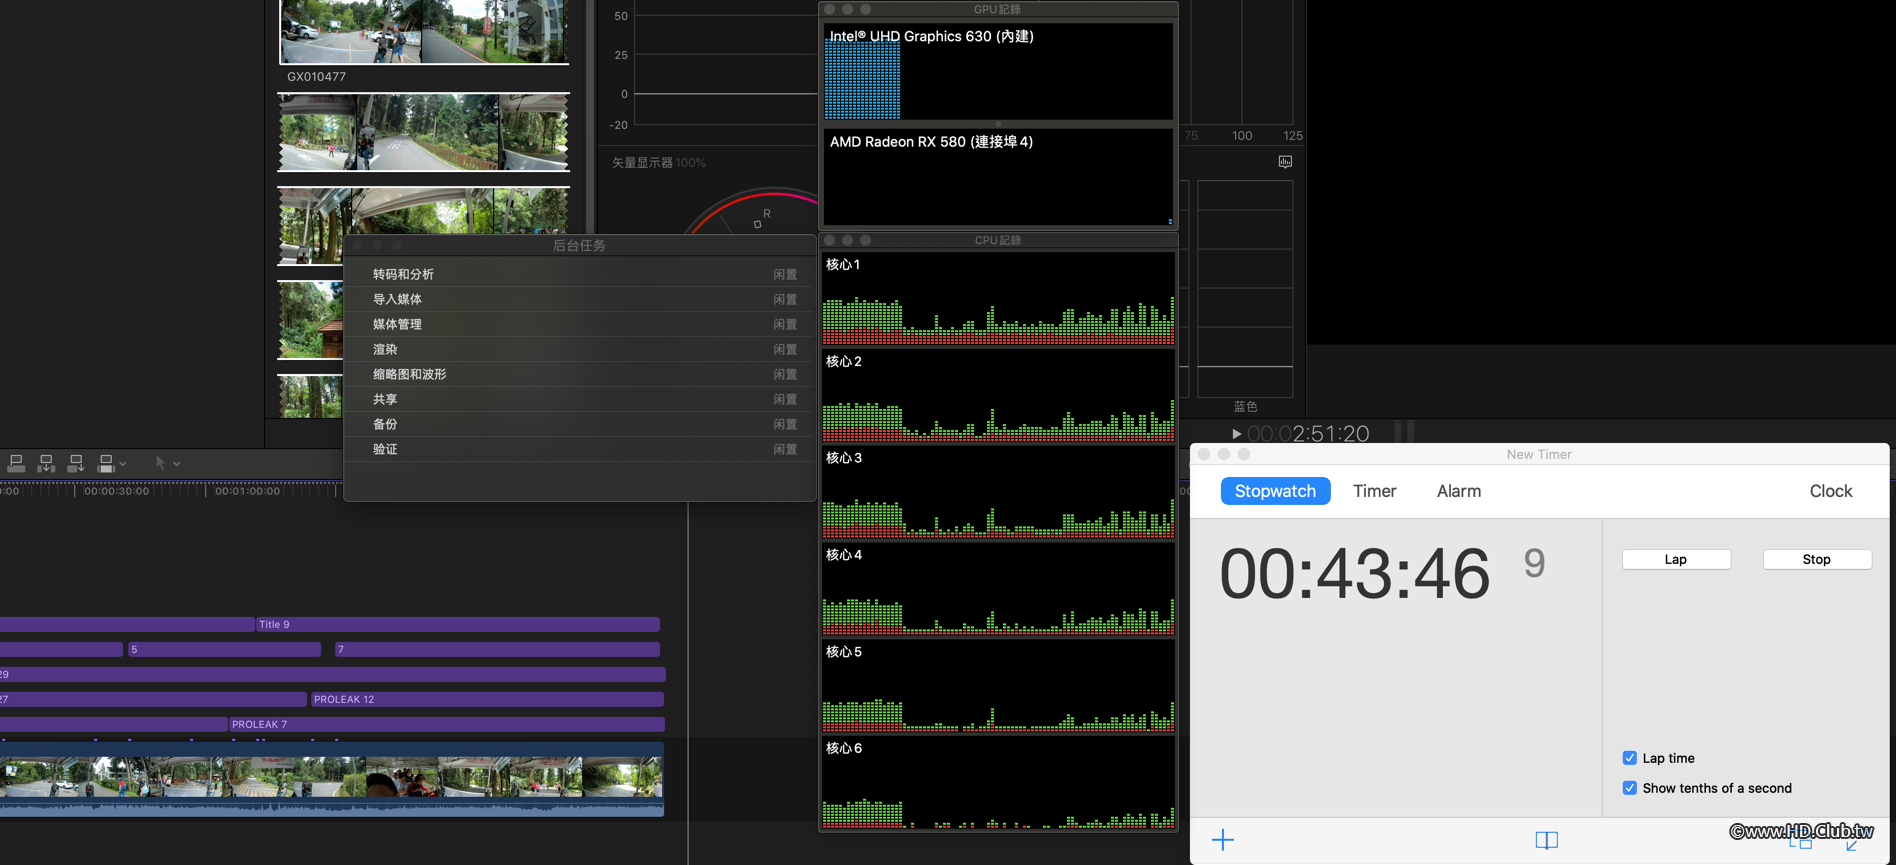Click the 核心 6 CPU usage graph
This screenshot has width=1896, height=865.
coord(998,783)
